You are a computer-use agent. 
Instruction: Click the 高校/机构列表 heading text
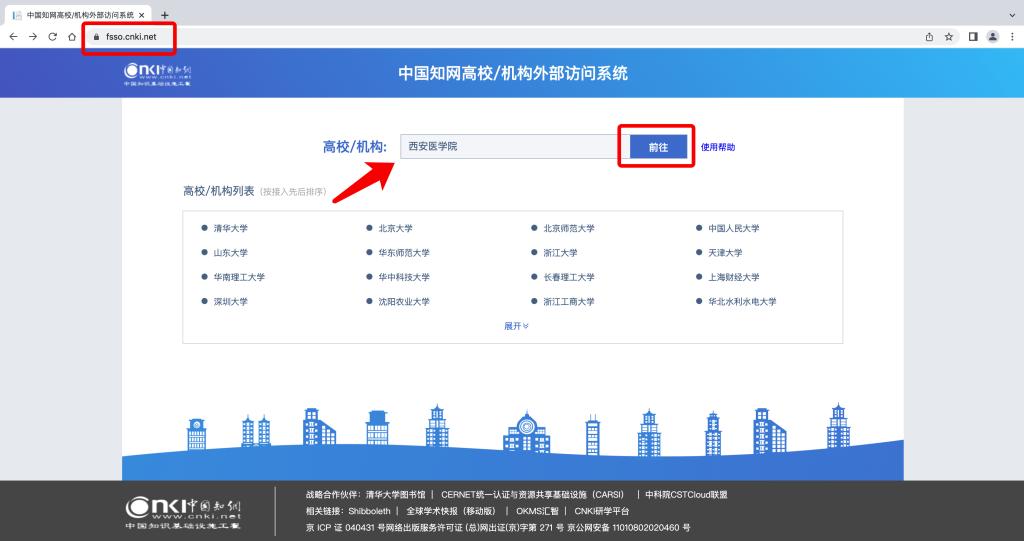coord(219,191)
